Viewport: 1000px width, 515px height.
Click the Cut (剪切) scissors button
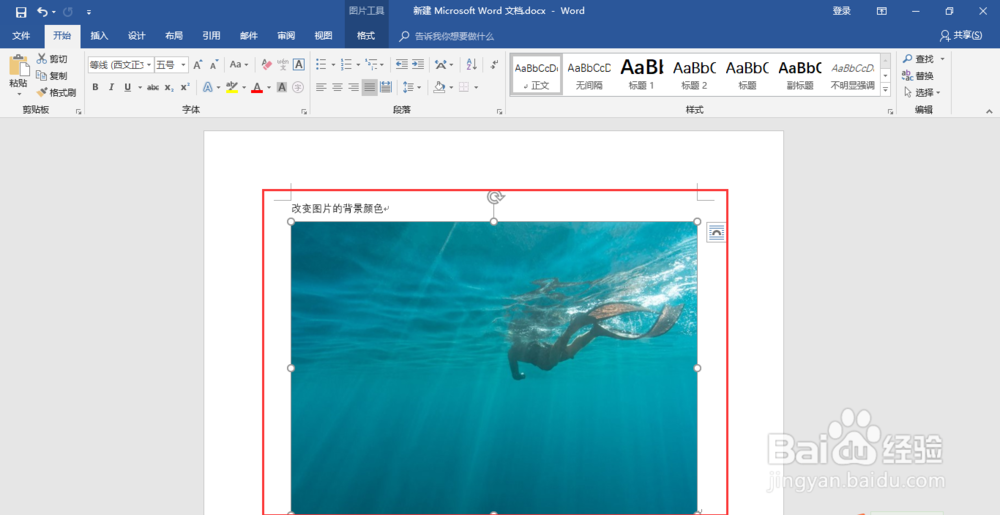(x=52, y=59)
